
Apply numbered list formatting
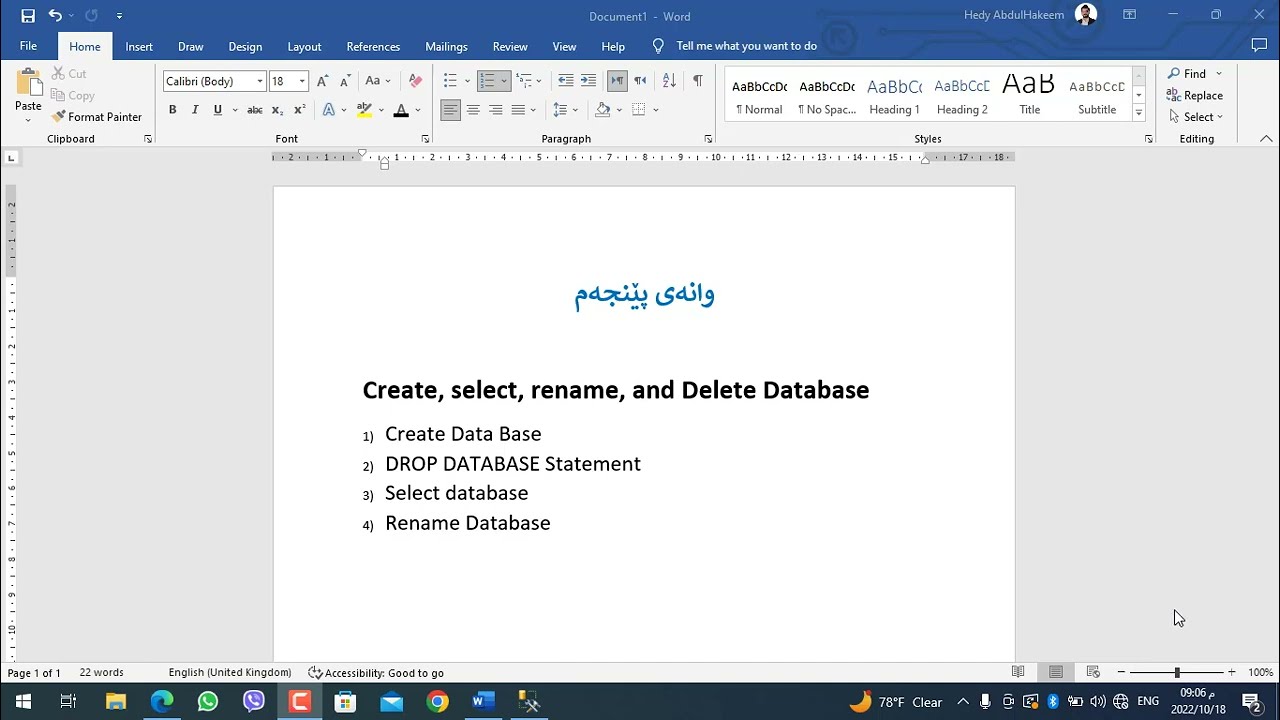[x=487, y=81]
